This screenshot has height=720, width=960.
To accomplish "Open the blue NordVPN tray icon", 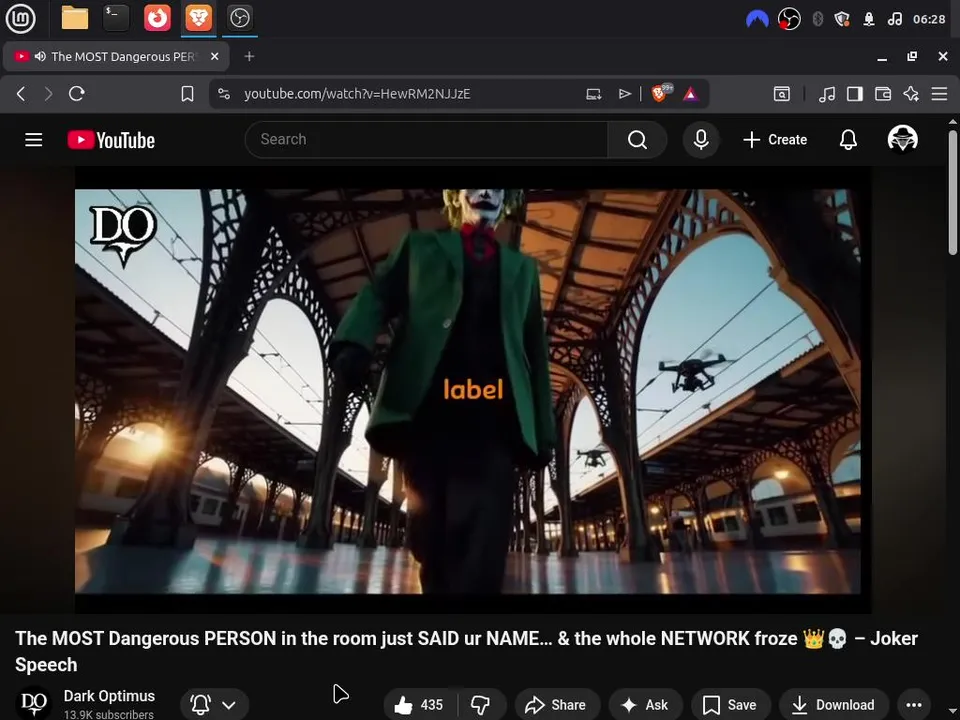I will click(757, 19).
